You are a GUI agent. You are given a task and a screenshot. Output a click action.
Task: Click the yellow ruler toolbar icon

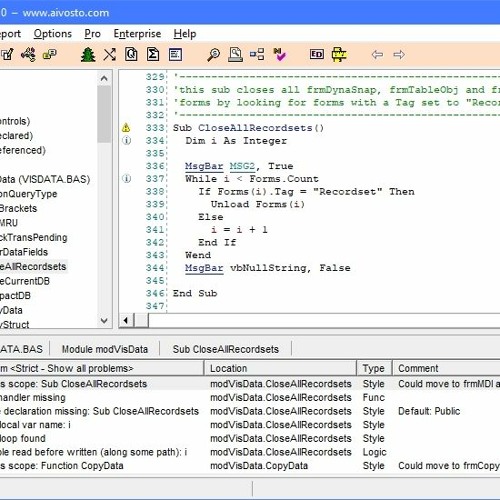click(x=339, y=54)
